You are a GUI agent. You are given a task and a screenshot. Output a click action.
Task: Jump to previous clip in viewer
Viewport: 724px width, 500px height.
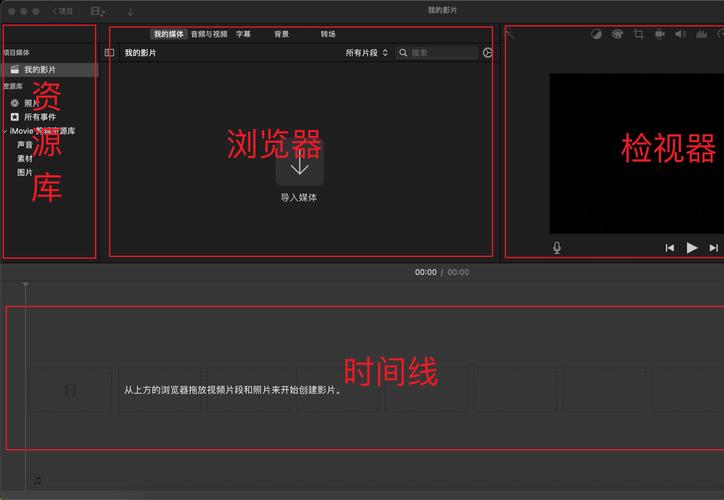tap(670, 248)
